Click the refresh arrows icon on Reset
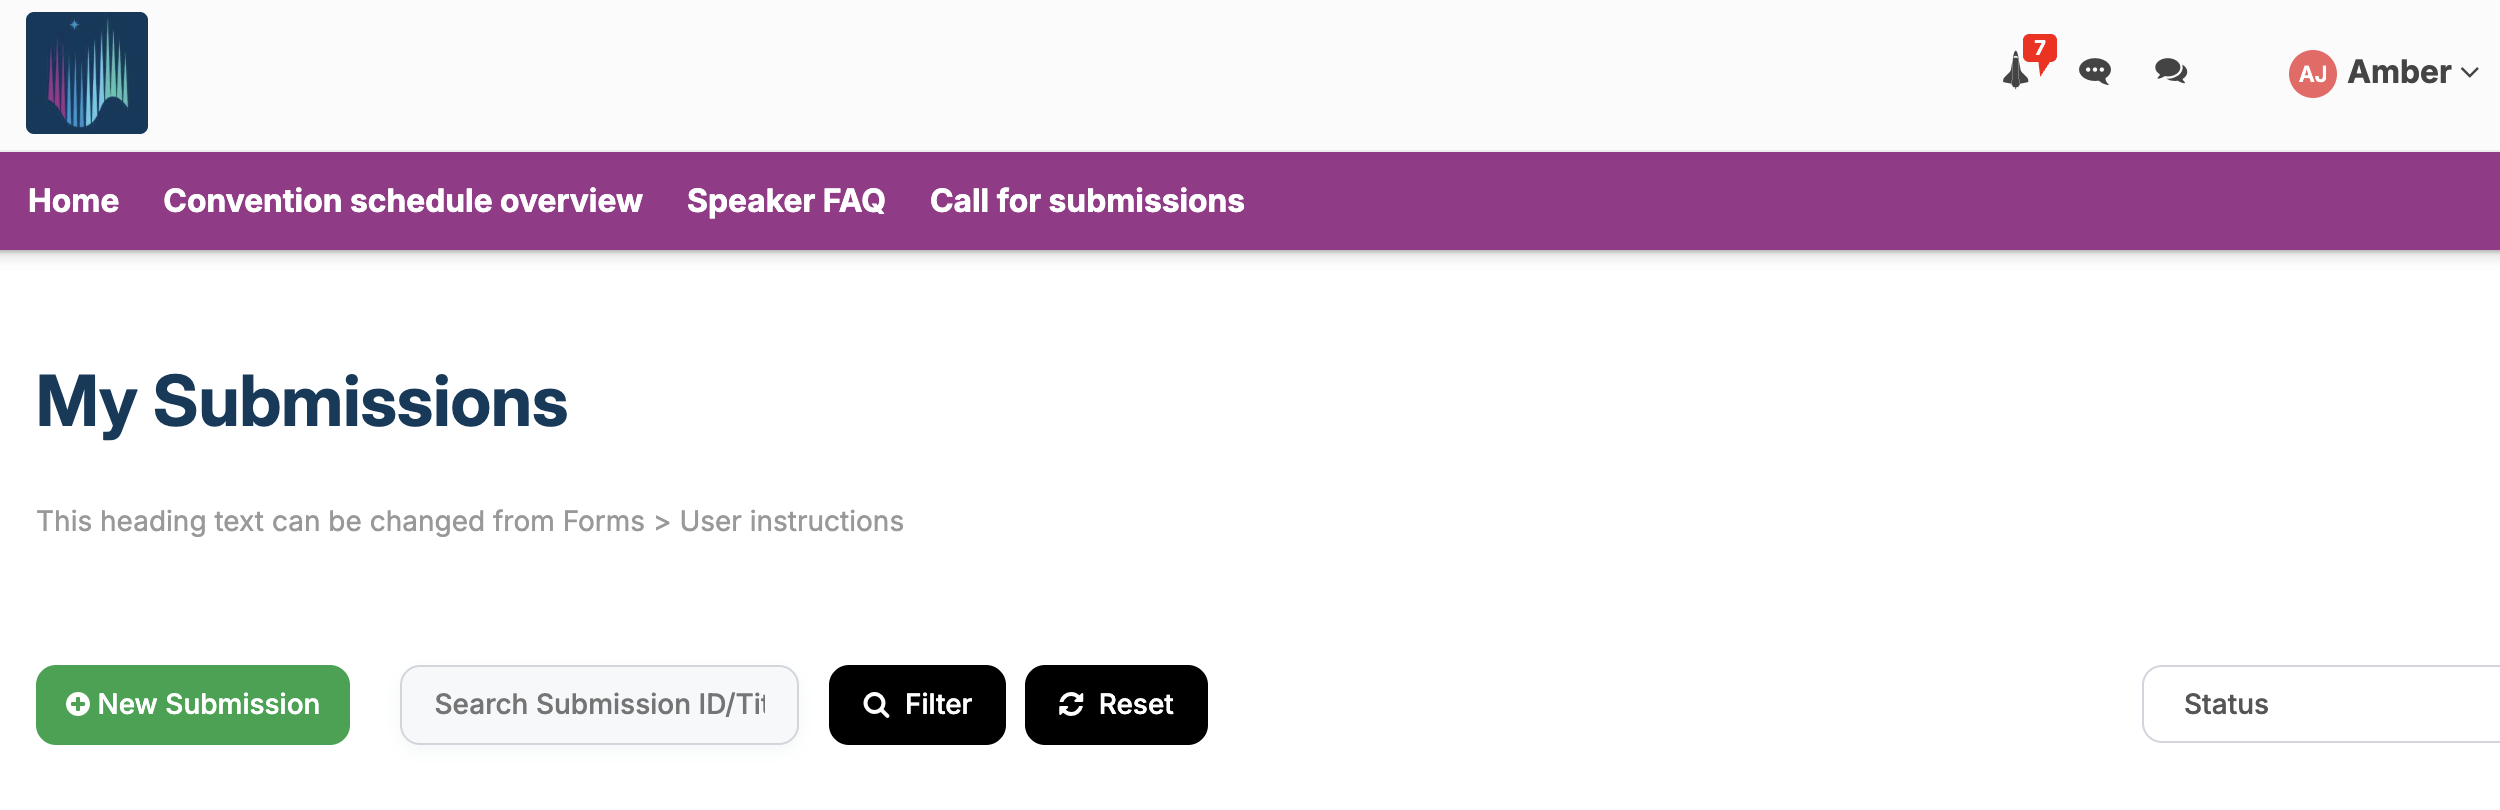 (1071, 705)
